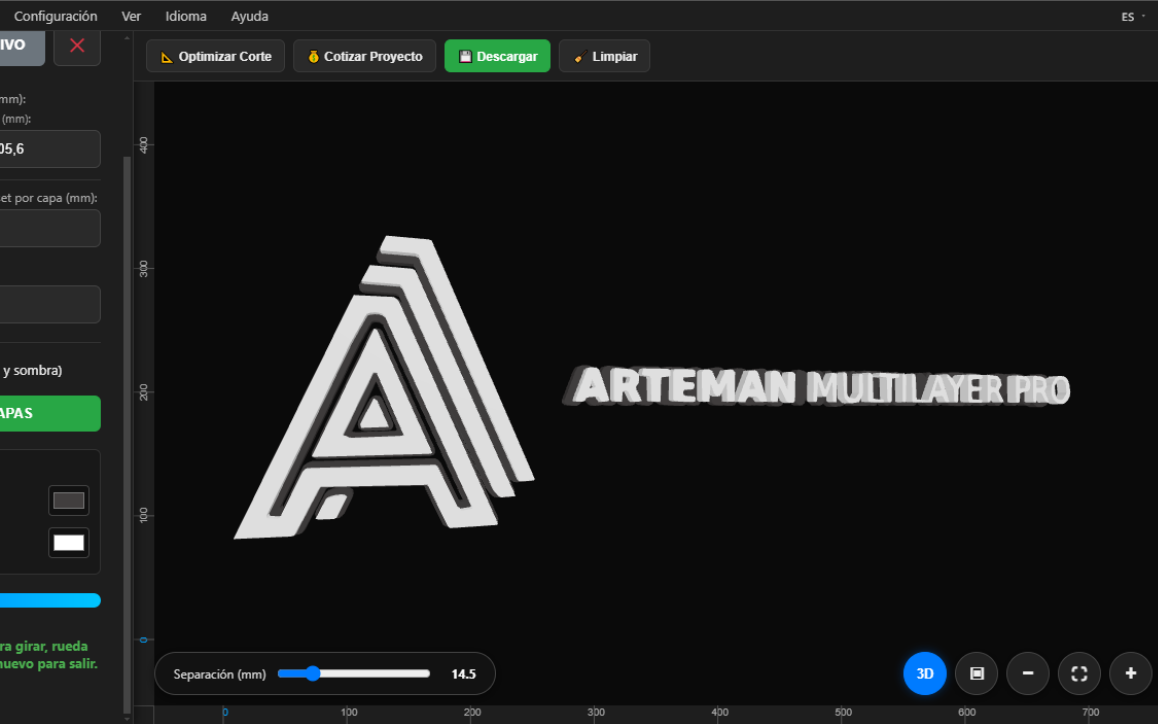Viewport: 1158px width, 724px height.
Task: Open the ES language dropdown
Action: point(1133,16)
